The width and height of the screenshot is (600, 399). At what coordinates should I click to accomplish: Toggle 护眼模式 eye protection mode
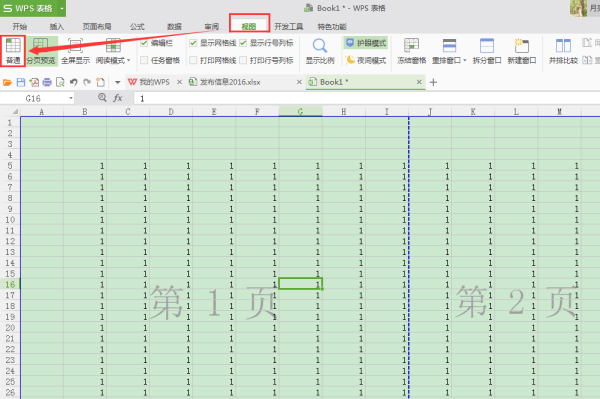coord(366,43)
